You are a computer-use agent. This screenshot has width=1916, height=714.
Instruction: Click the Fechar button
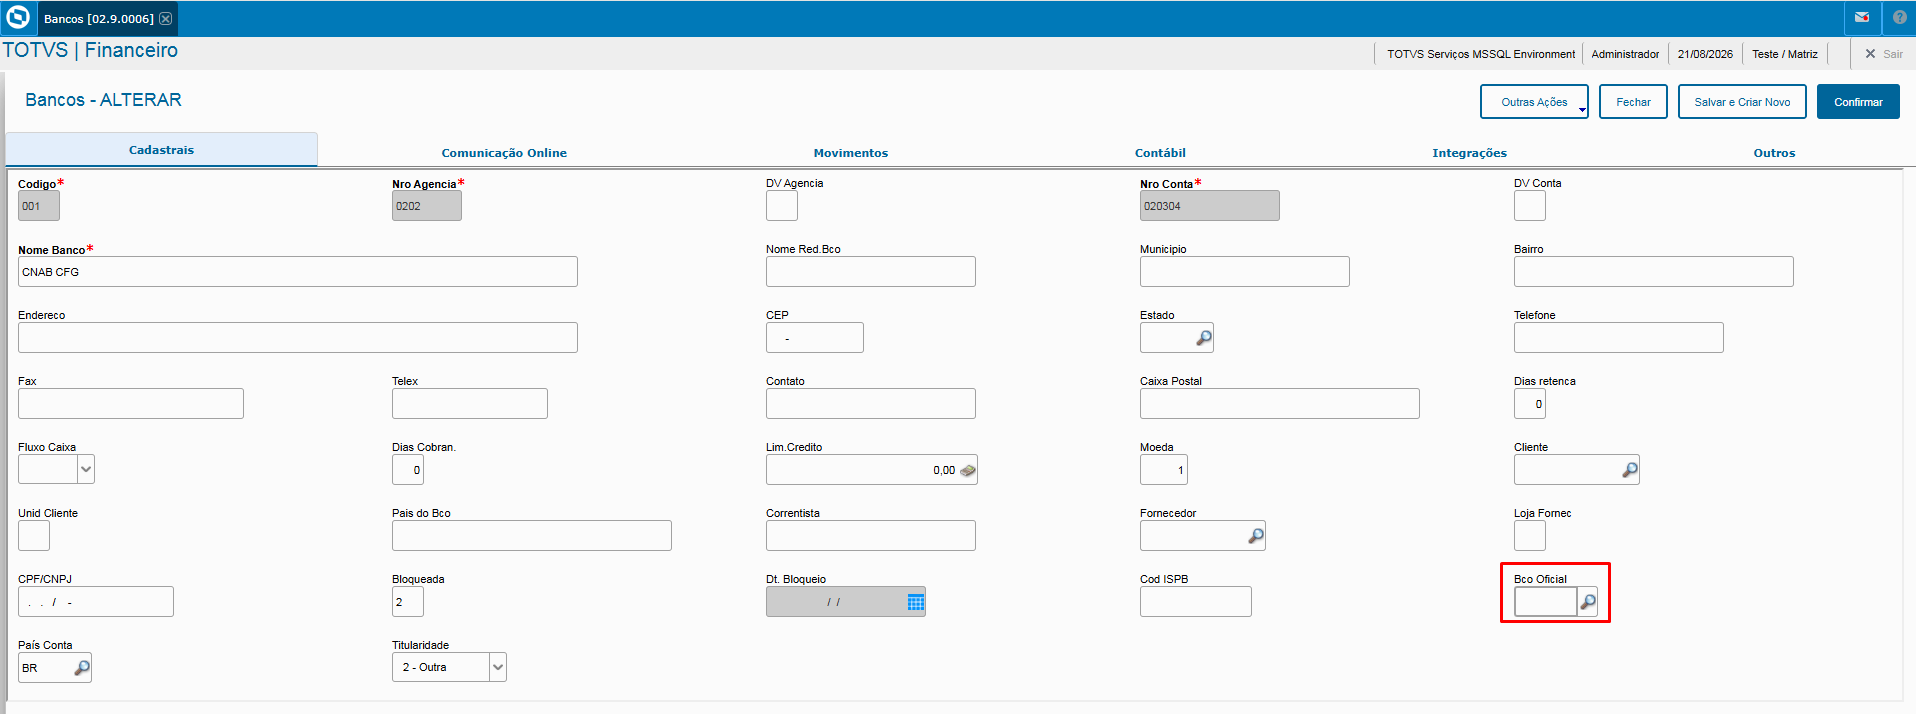(x=1633, y=102)
